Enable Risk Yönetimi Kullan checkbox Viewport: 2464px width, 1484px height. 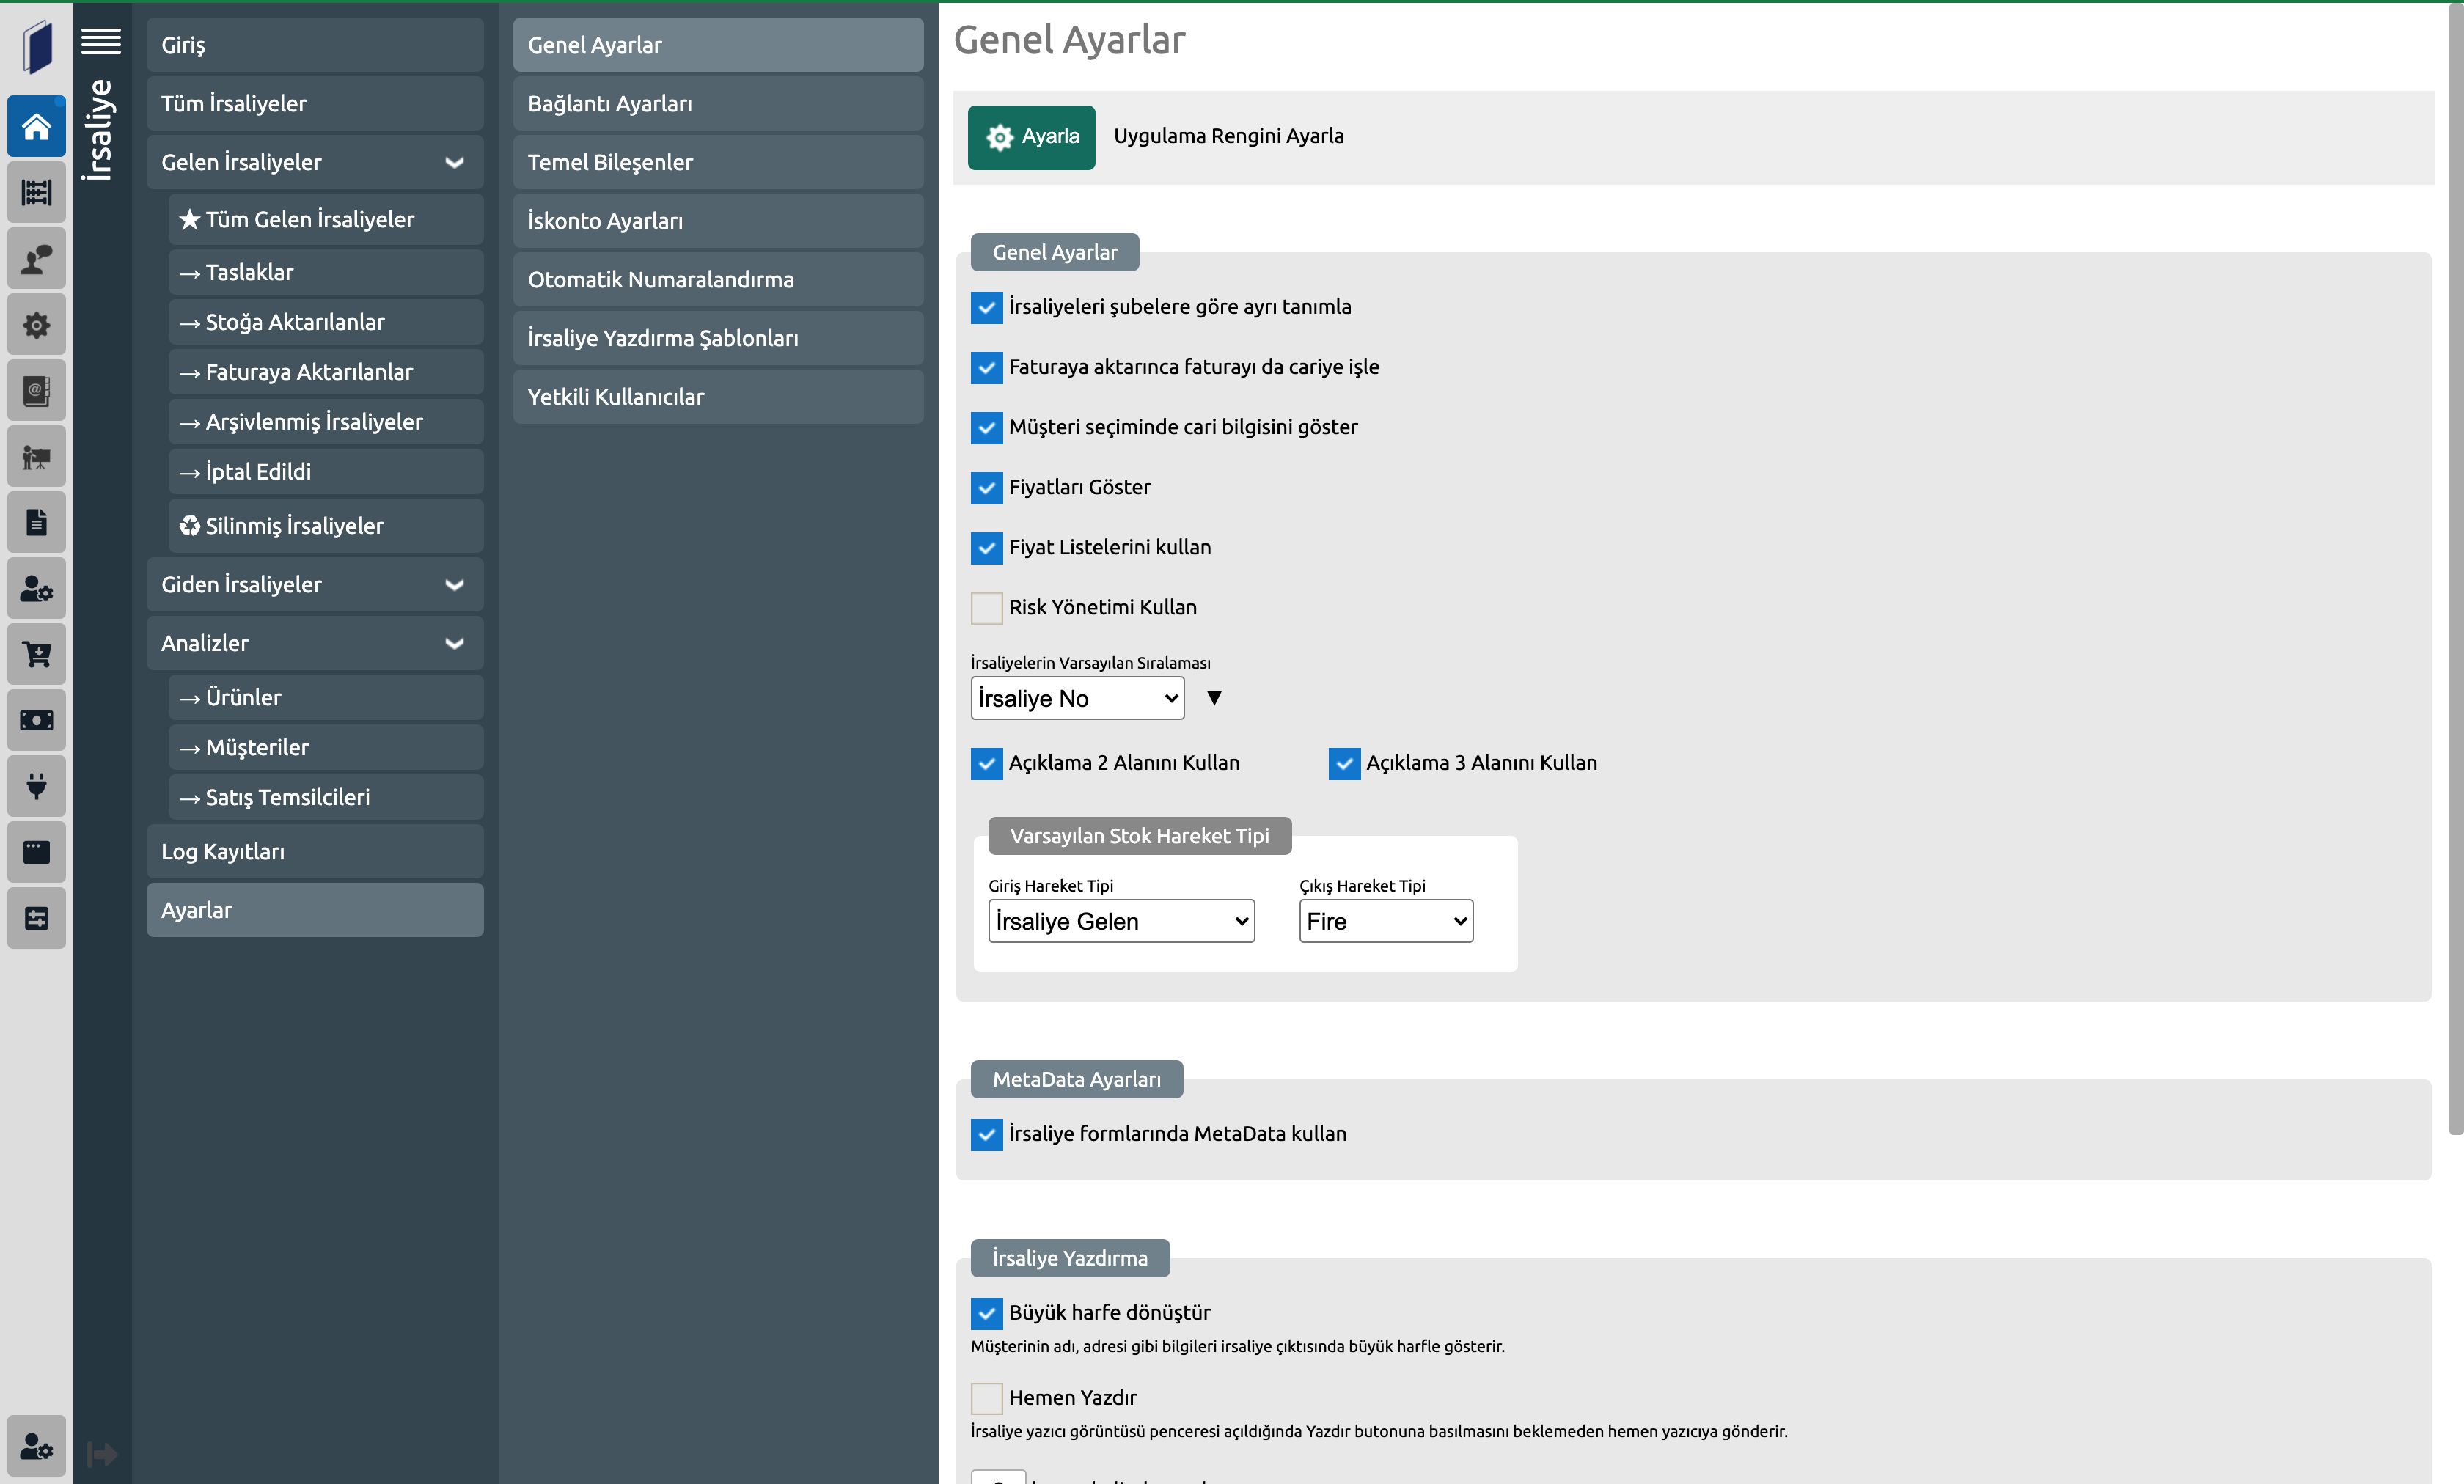[986, 608]
